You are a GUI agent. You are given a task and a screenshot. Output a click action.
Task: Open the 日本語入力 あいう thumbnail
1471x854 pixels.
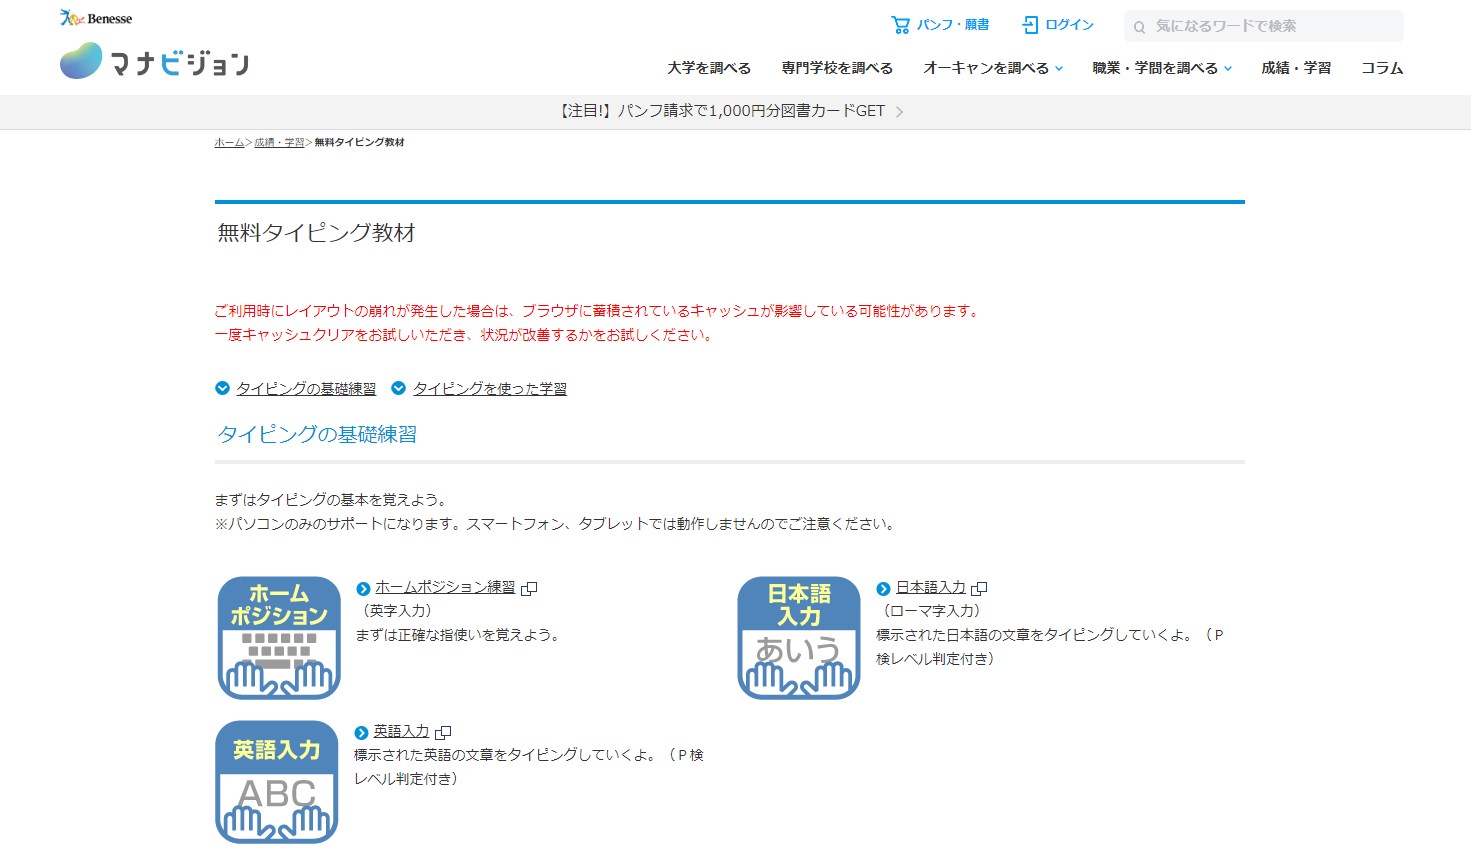pyautogui.click(x=799, y=637)
